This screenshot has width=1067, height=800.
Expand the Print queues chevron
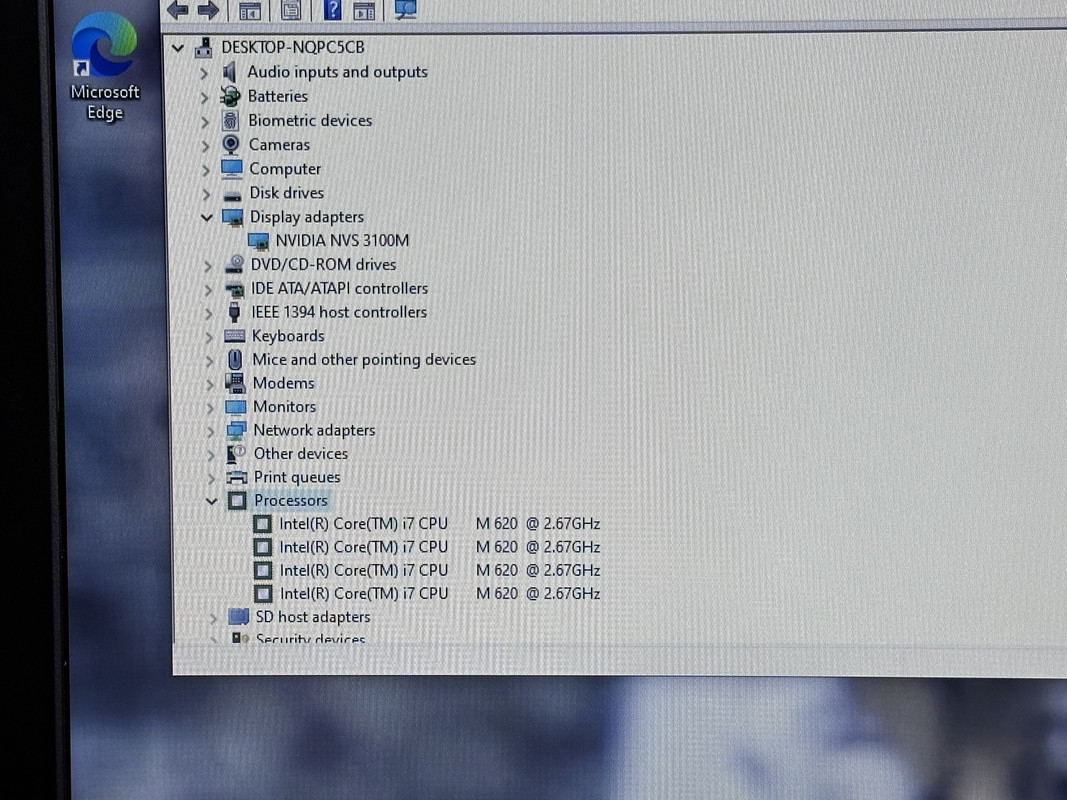(212, 478)
